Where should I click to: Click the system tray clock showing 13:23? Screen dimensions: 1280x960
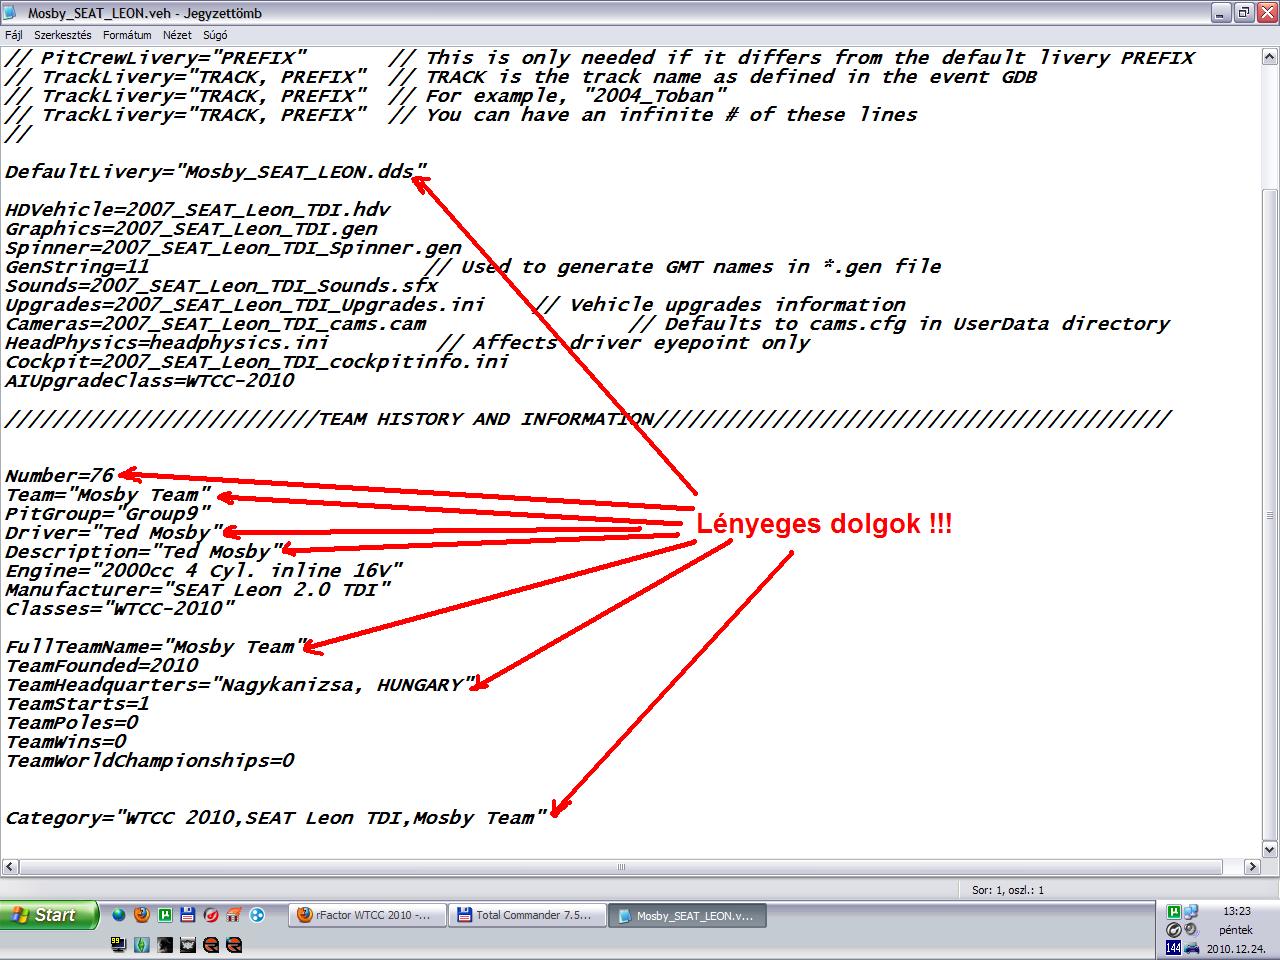(1237, 911)
